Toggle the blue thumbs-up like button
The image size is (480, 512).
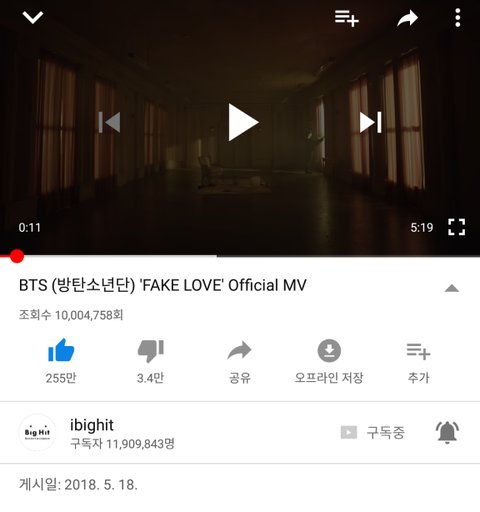tap(61, 350)
